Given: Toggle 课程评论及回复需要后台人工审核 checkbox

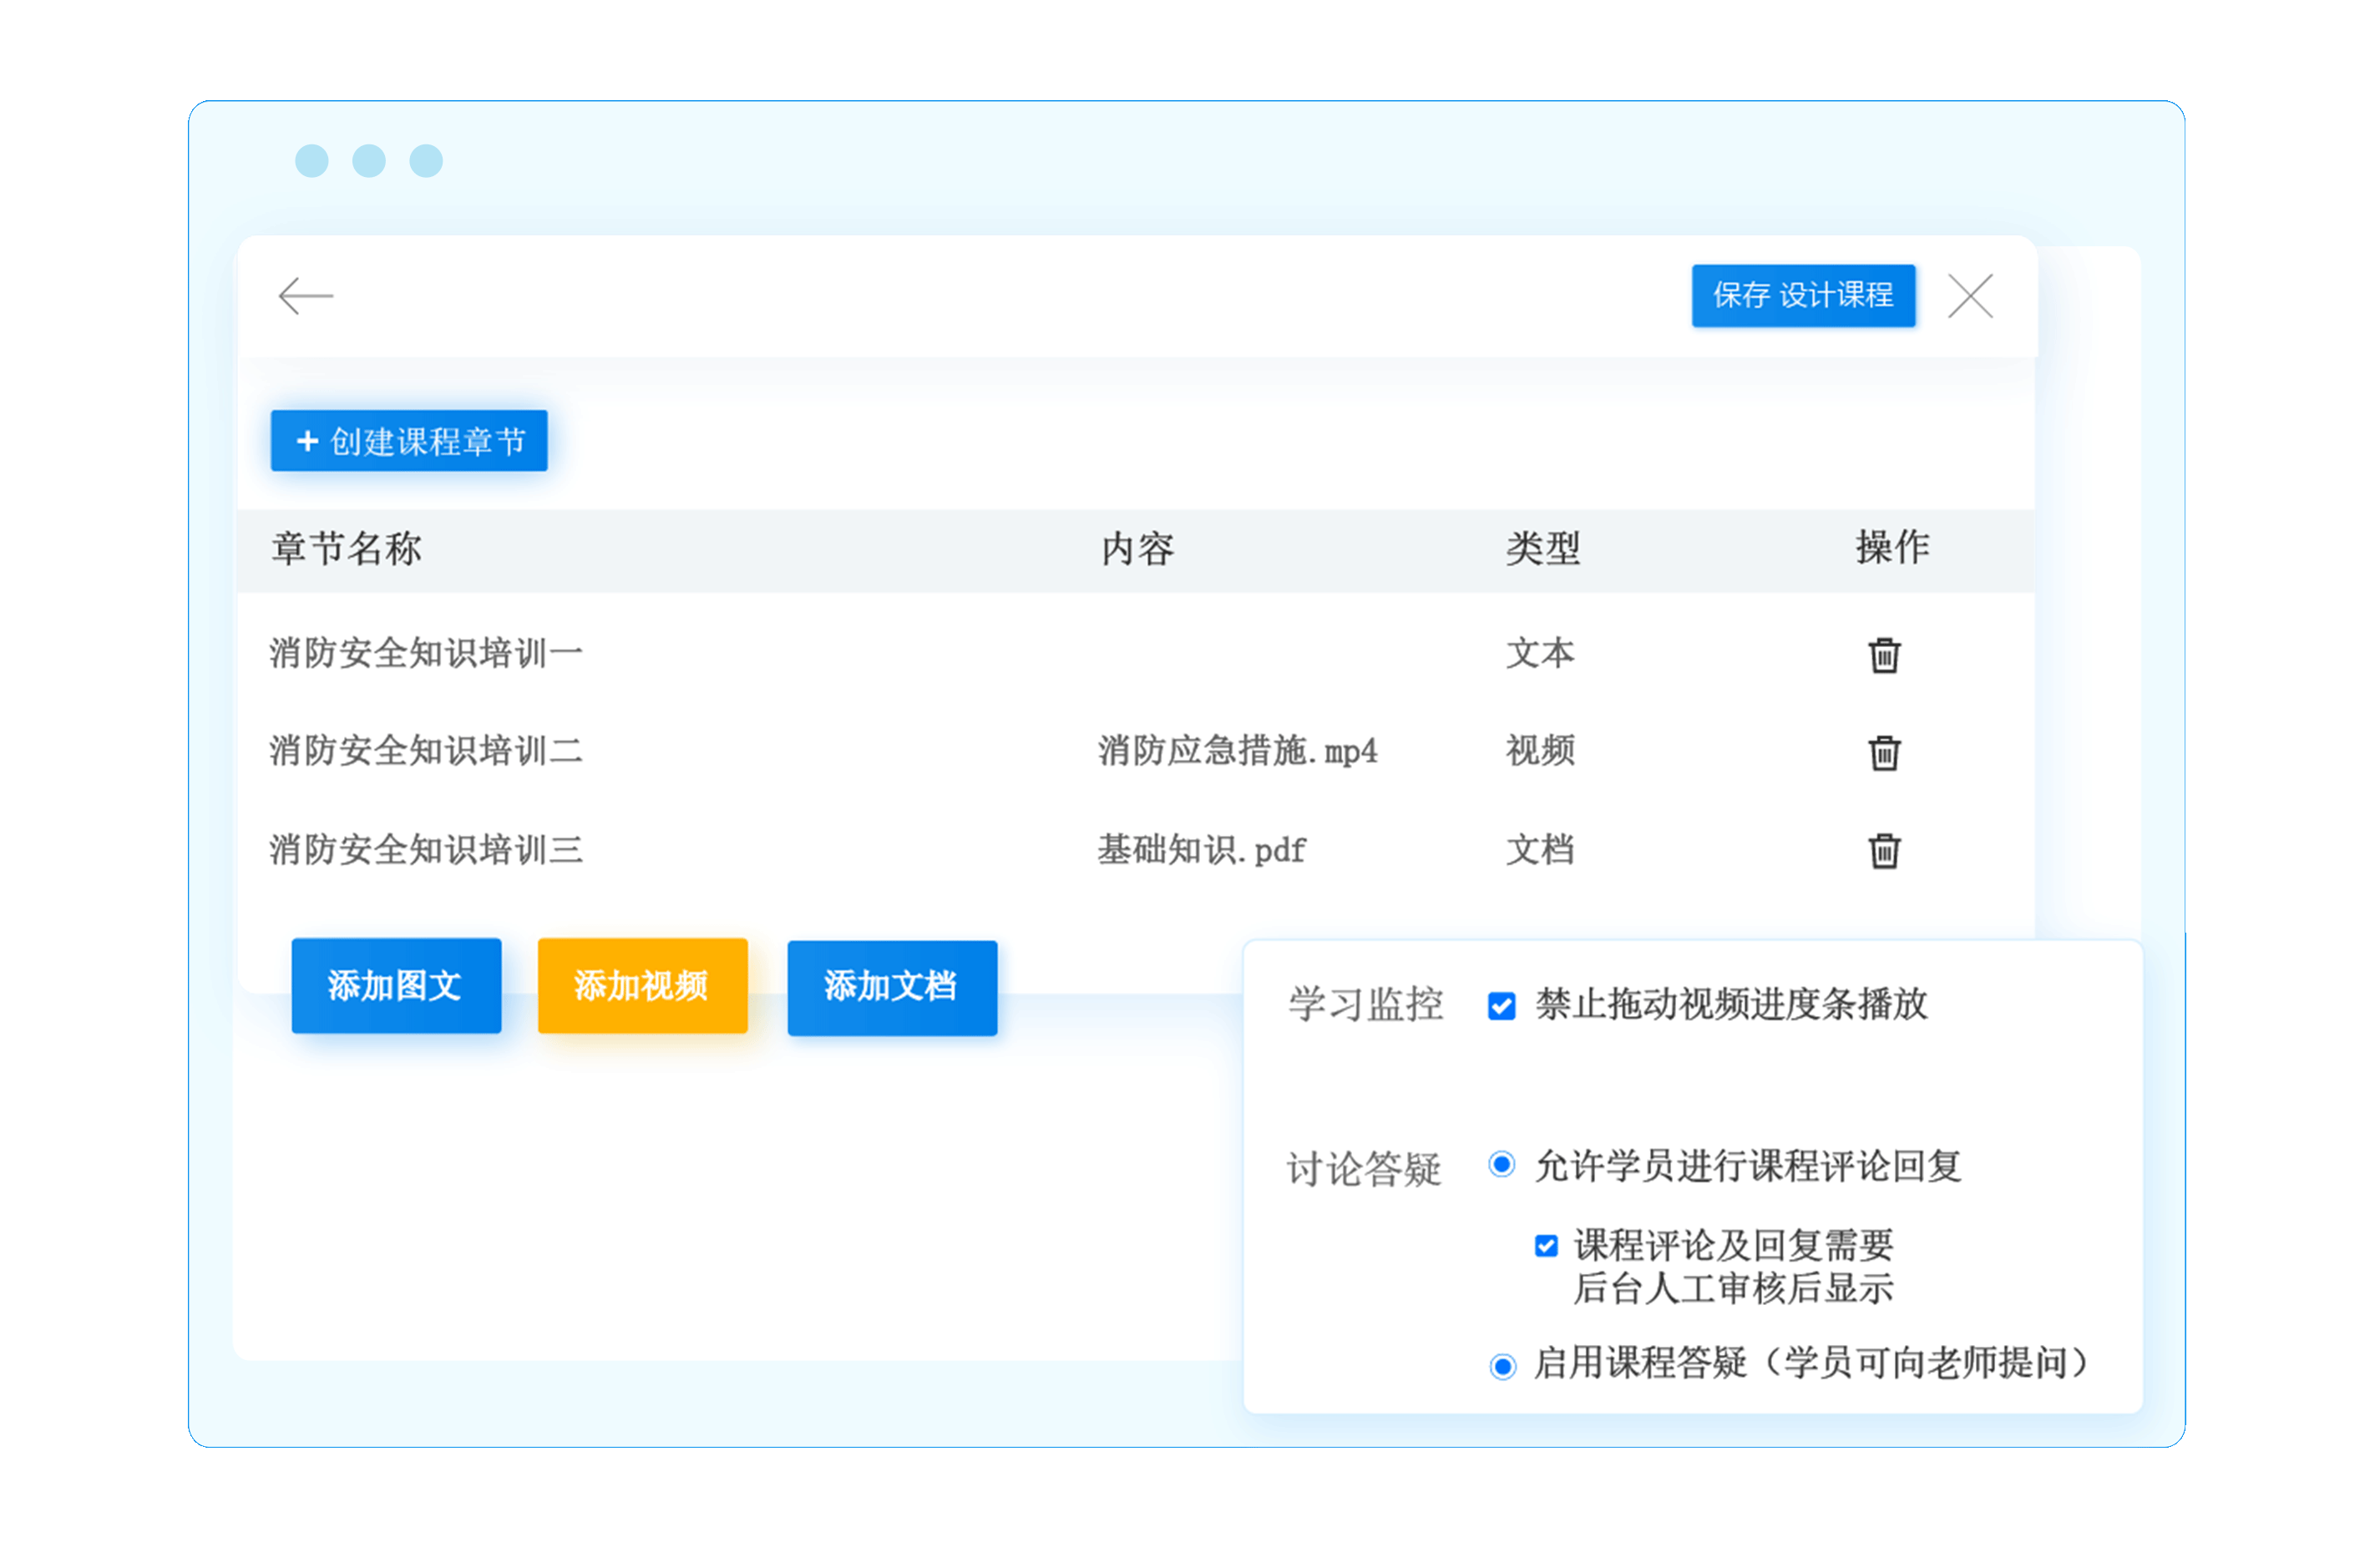Looking at the screenshot, I should coord(1546,1245).
